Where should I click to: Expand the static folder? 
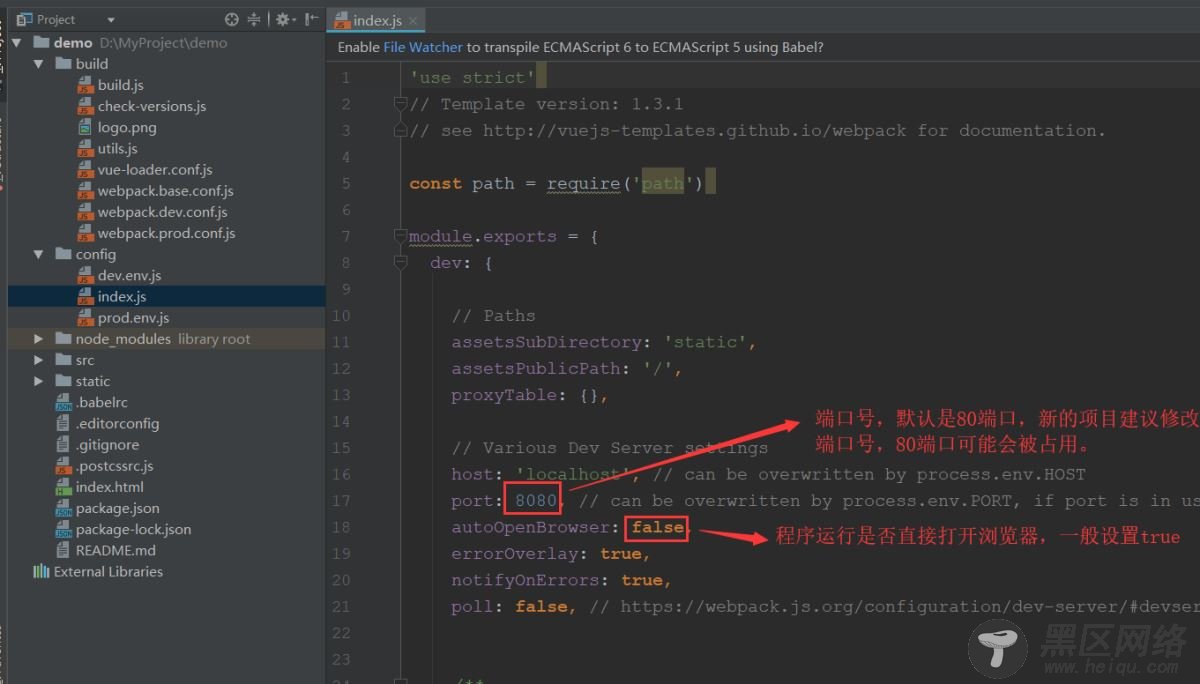pyautogui.click(x=38, y=381)
